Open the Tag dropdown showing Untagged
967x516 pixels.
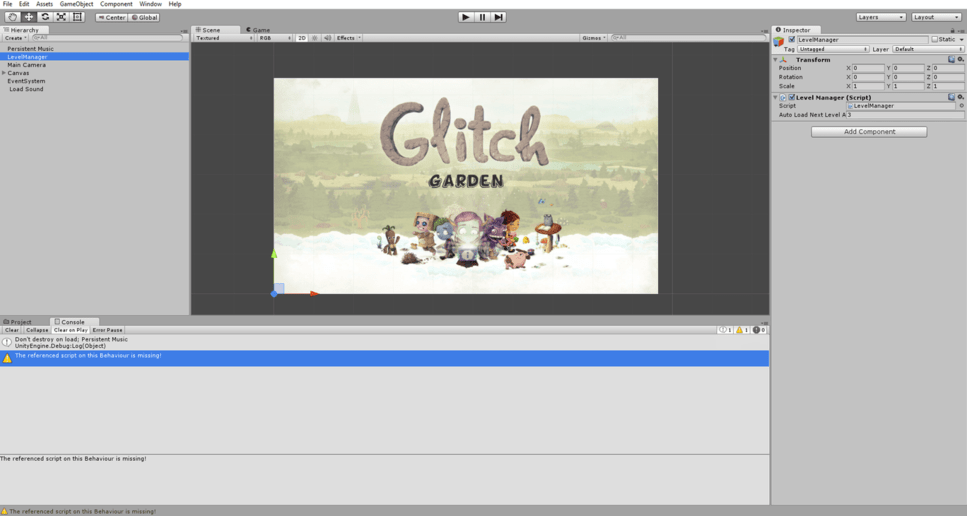(833, 49)
